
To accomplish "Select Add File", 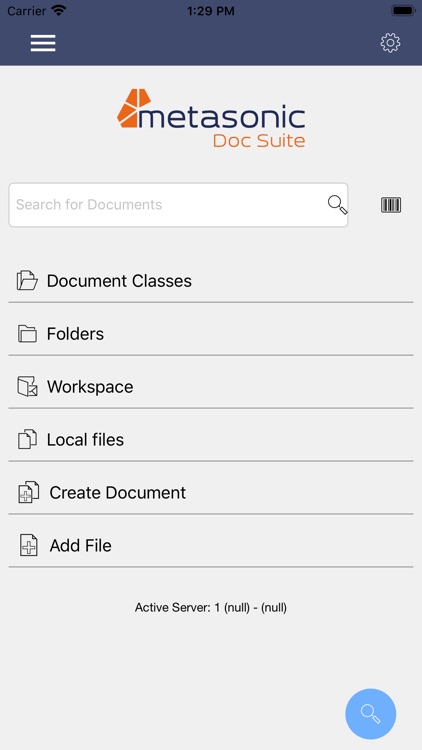I will pos(211,545).
